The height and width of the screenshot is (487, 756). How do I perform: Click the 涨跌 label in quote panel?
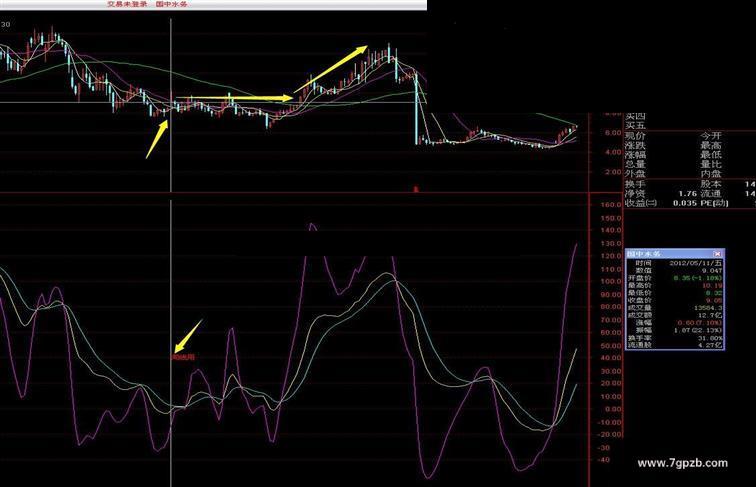[x=635, y=145]
